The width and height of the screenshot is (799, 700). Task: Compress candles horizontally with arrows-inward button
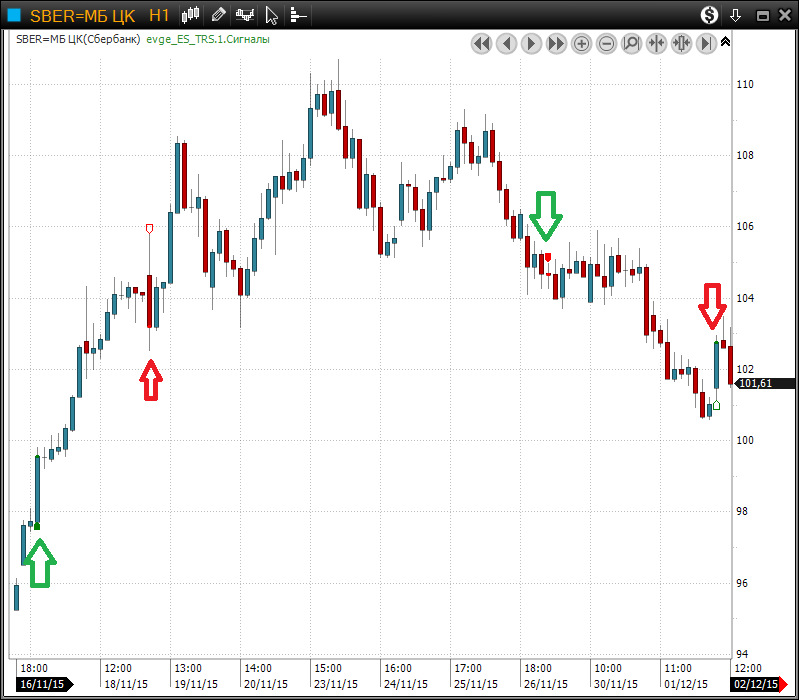click(657, 43)
